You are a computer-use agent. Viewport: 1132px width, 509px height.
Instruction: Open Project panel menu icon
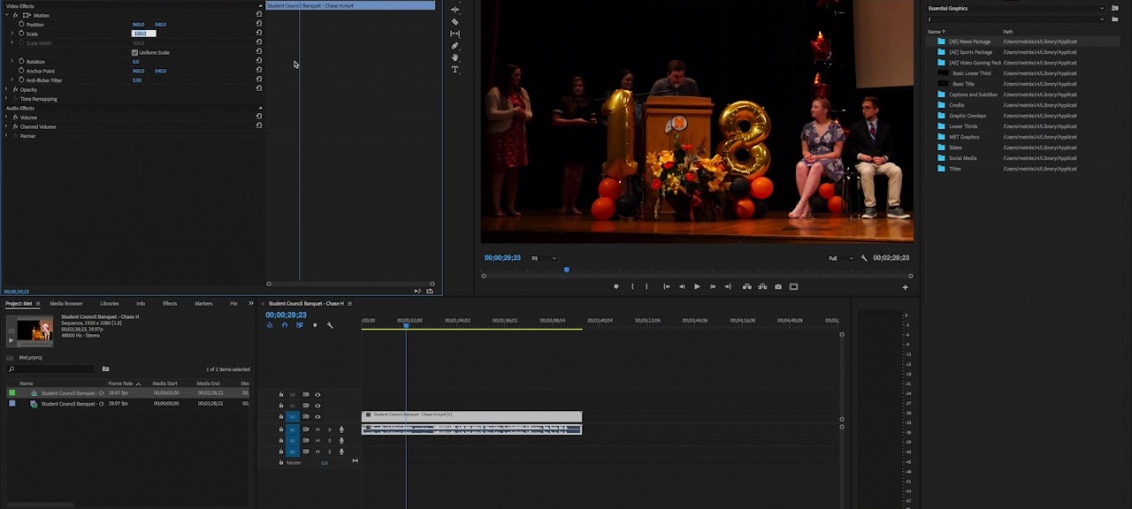click(38, 304)
